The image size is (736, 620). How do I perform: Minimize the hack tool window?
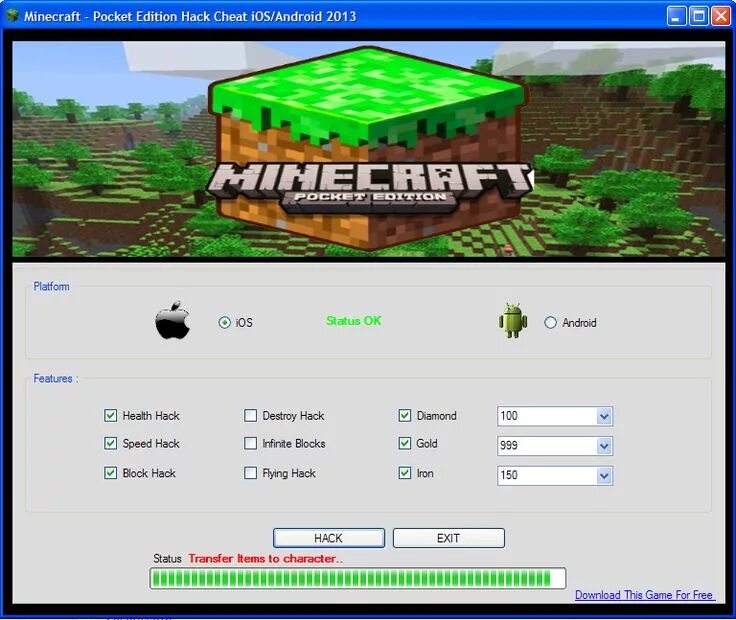(676, 16)
